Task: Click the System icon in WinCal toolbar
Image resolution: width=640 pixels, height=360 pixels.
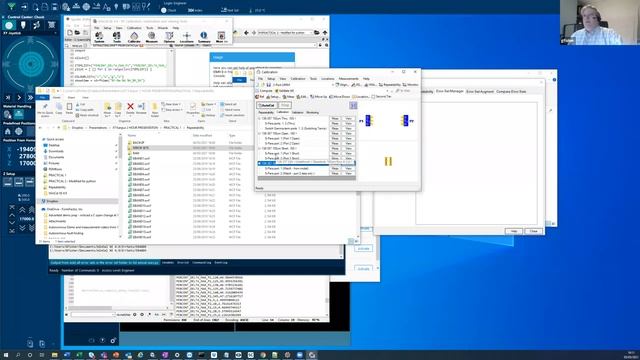Action: (x=99, y=37)
